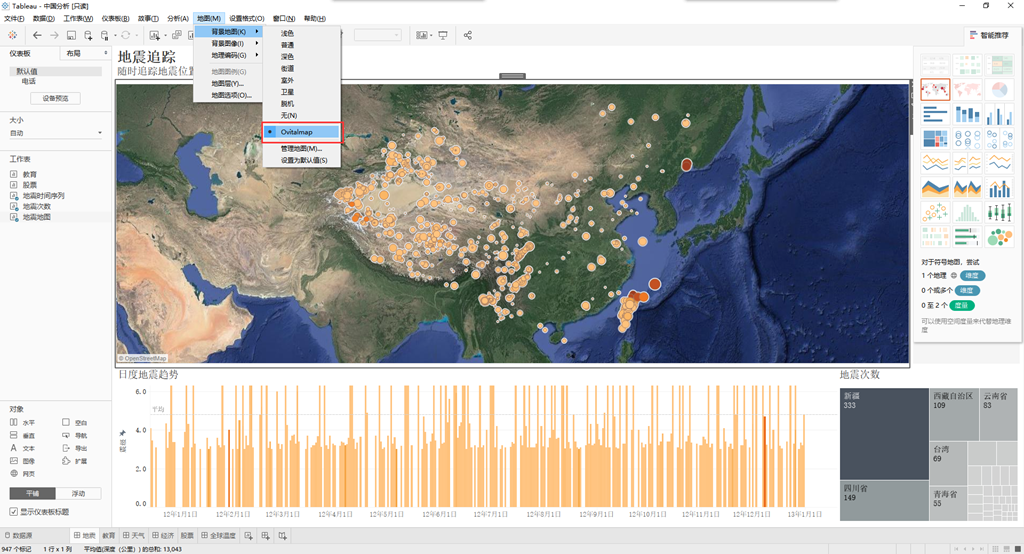The image size is (1024, 554).
Task: Click the Tableau start page logo icon
Action: point(12,35)
